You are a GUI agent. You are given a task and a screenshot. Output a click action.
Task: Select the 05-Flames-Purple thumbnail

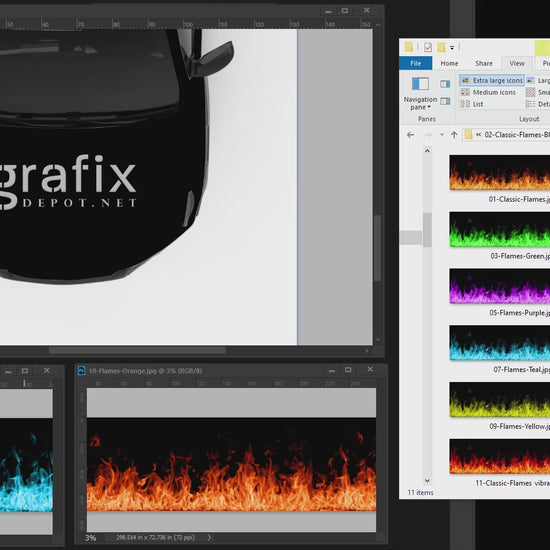tap(499, 286)
